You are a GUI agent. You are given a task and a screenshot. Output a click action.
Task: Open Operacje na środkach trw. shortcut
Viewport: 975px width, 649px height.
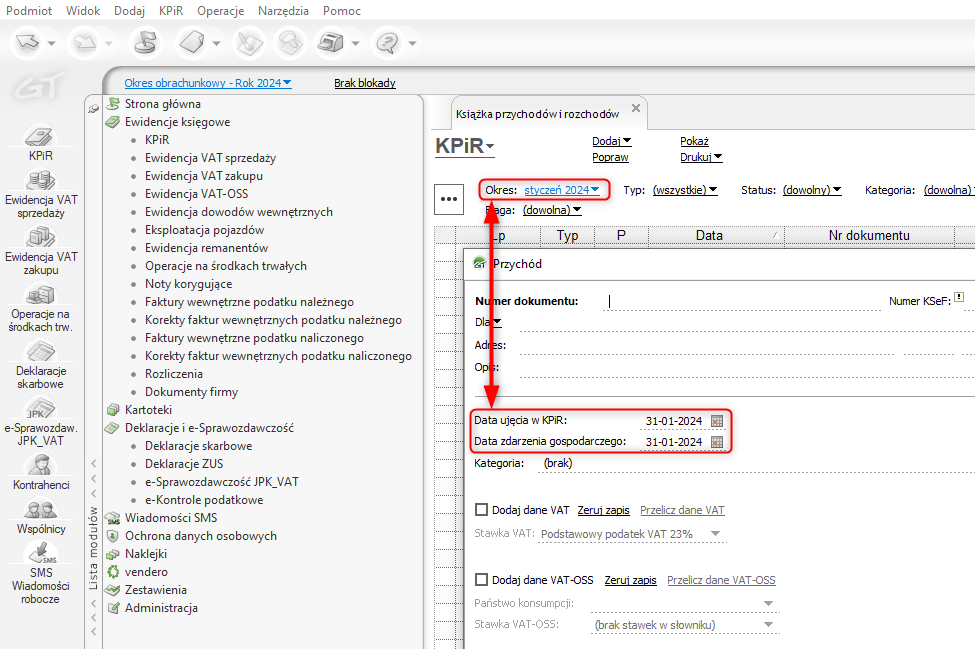(40, 308)
